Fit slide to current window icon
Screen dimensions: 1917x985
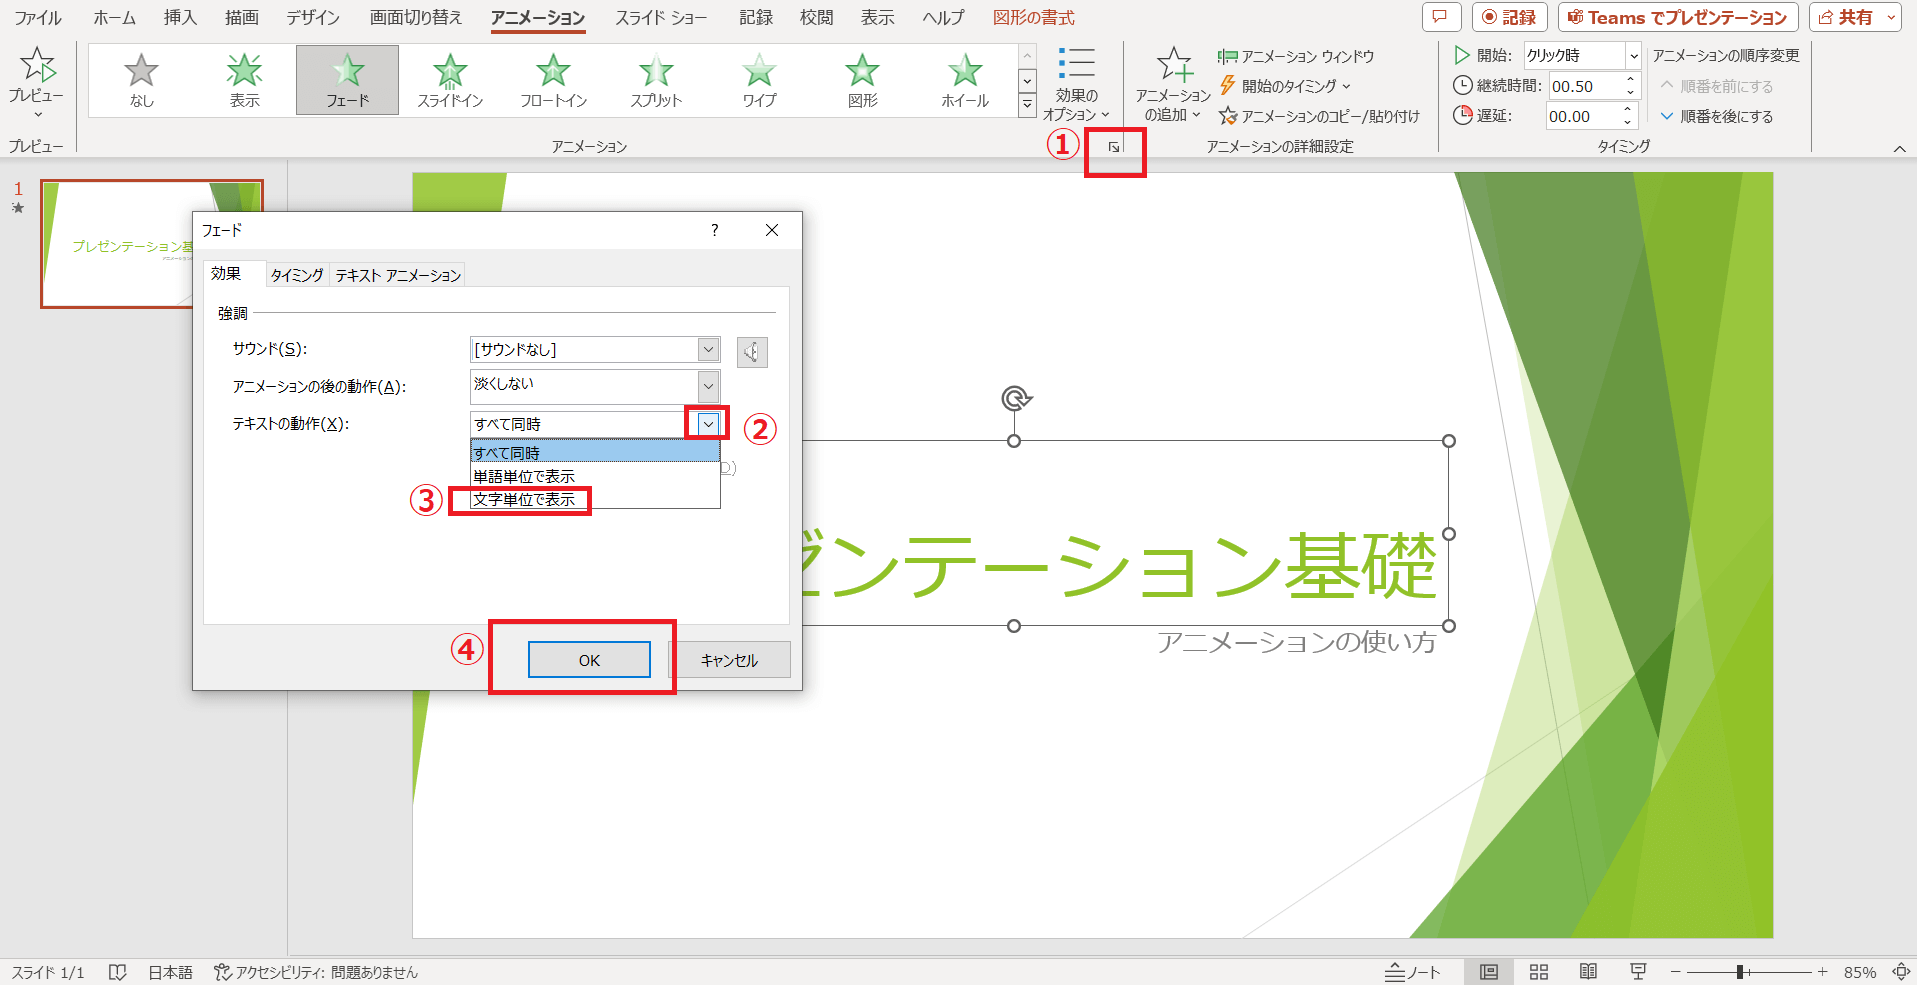[1901, 972]
